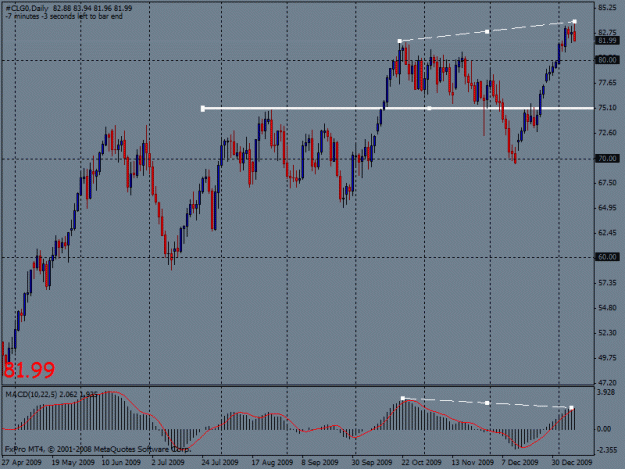
Task: Select the middle handle of the MACD dashed trendline
Action: pyautogui.click(x=487, y=403)
